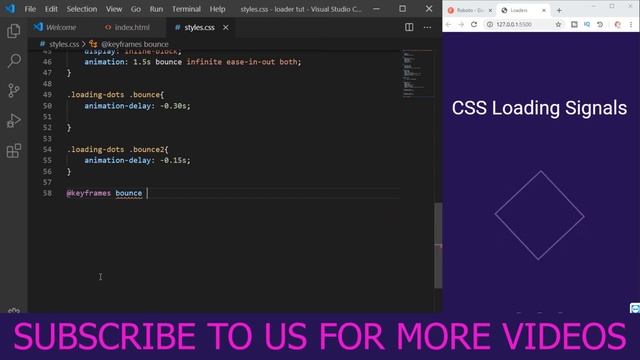Screen dimensions: 640x360
Task: Open the Edit menu
Action: click(x=51, y=9)
